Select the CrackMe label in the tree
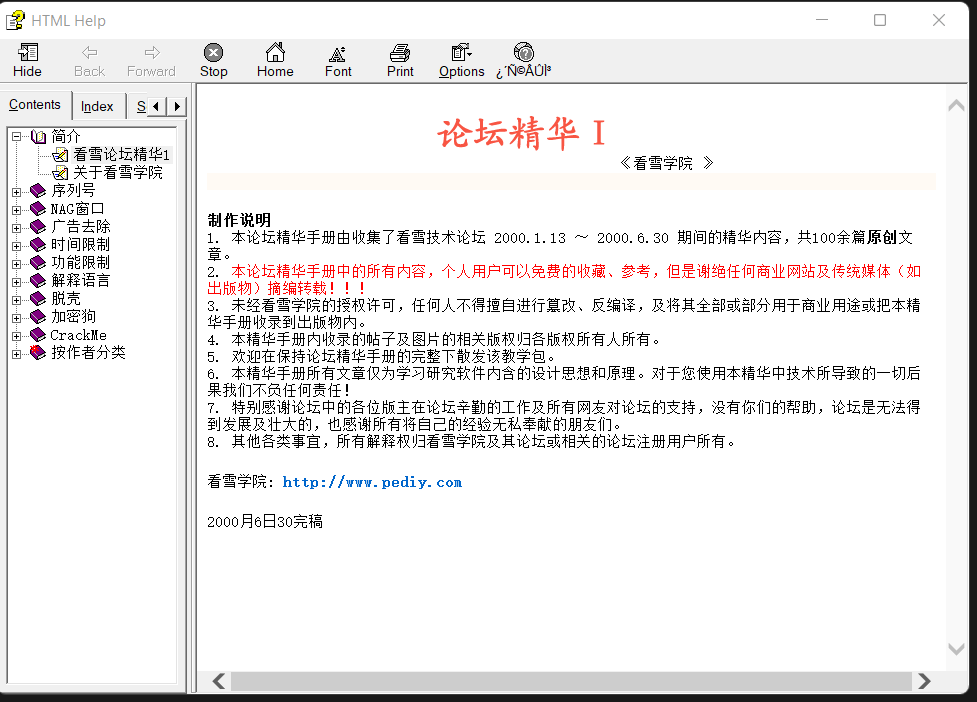Screen dimensions: 977x702 (79, 335)
